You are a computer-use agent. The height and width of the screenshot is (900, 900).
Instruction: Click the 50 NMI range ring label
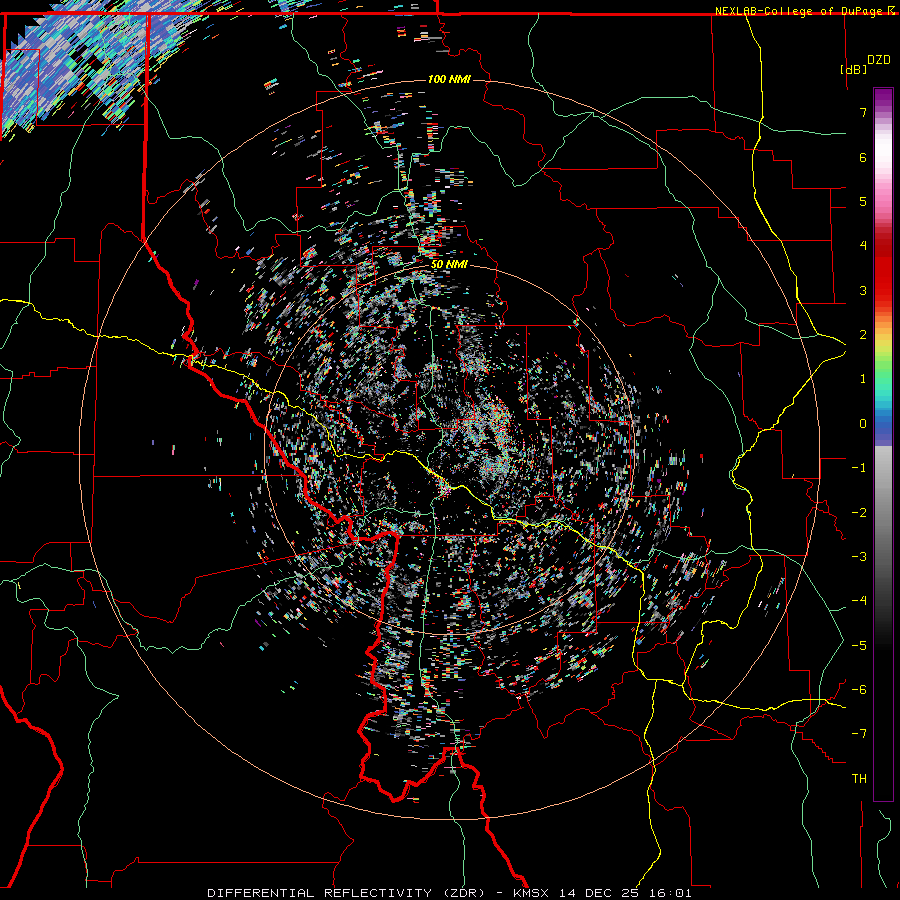pyautogui.click(x=449, y=265)
